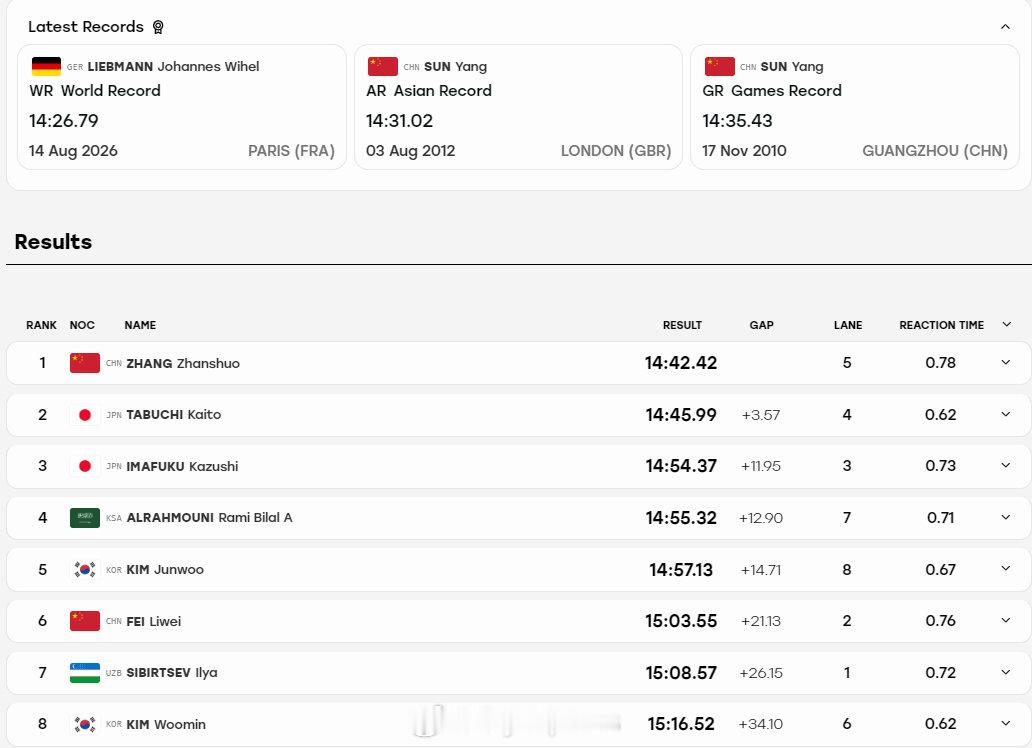
Task: Click the Korea flag beside KIM Junwoo
Action: point(85,570)
